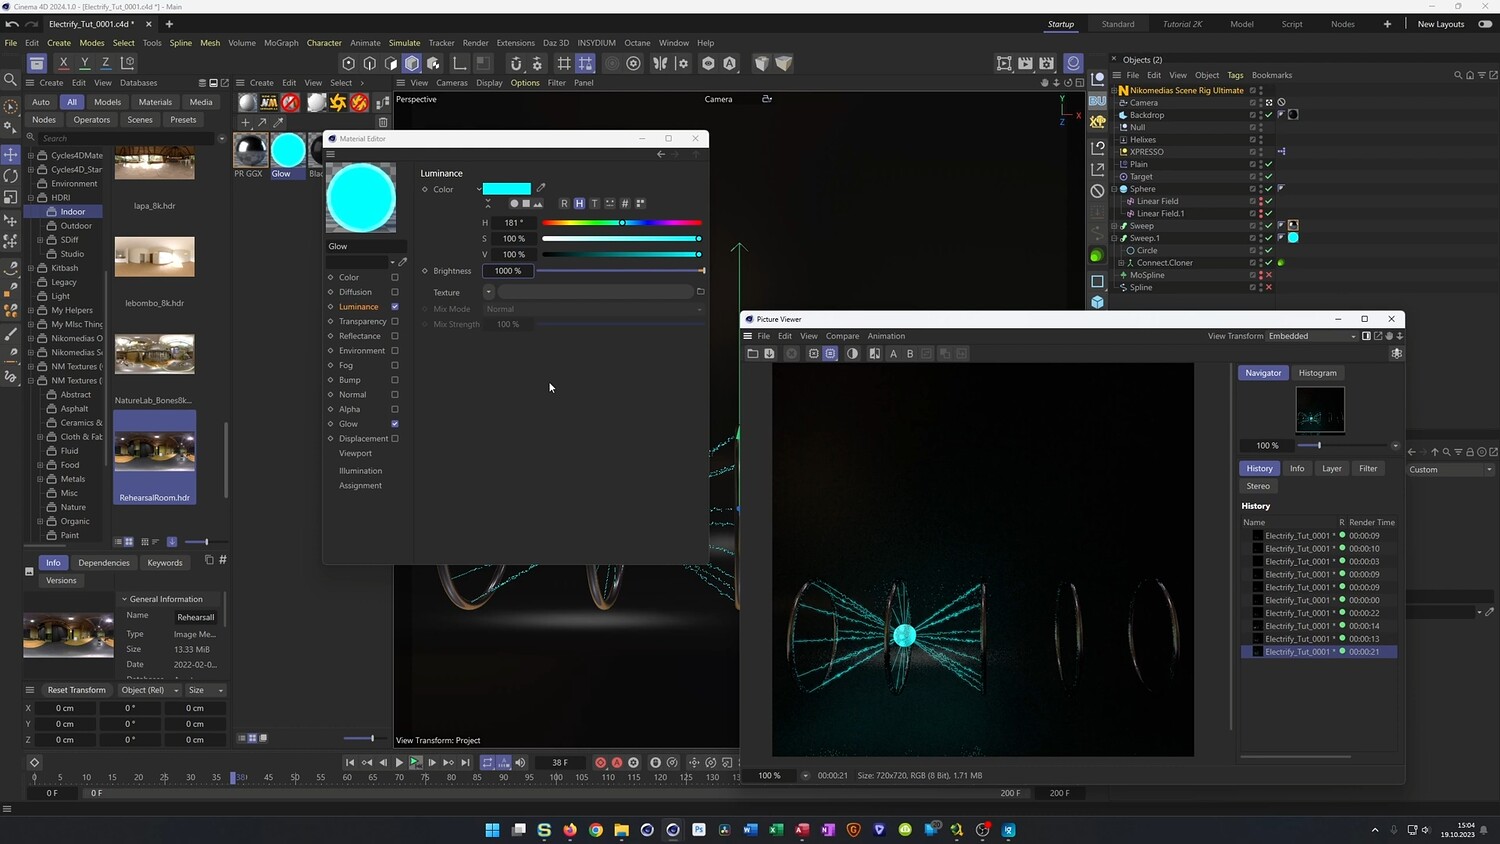This screenshot has height=844, width=1500.
Task: Click the trash icon in the Material Manager
Action: point(383,122)
